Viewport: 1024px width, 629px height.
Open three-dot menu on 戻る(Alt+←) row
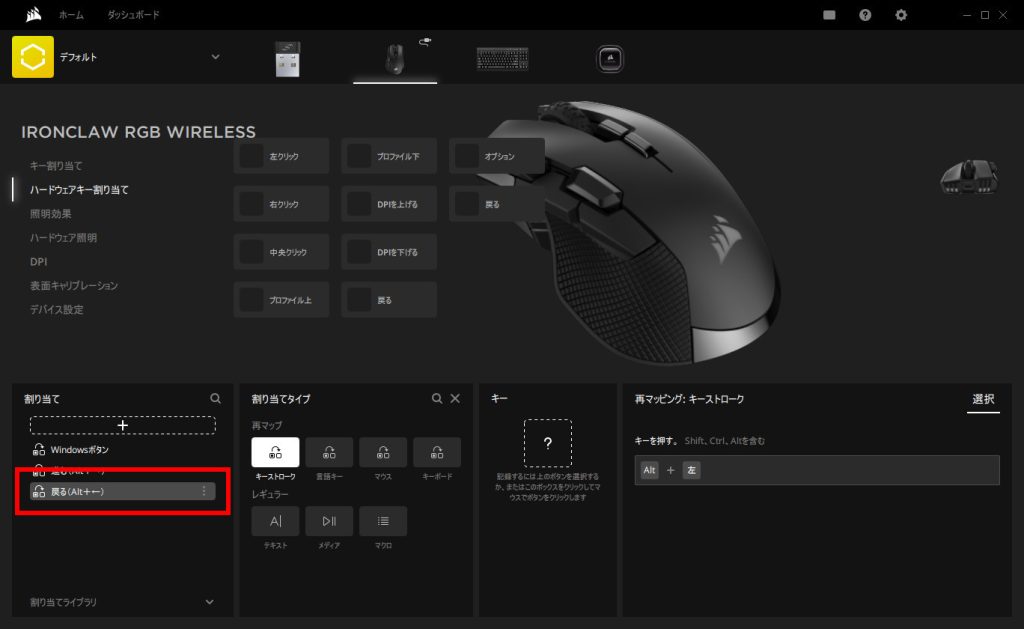[x=204, y=491]
